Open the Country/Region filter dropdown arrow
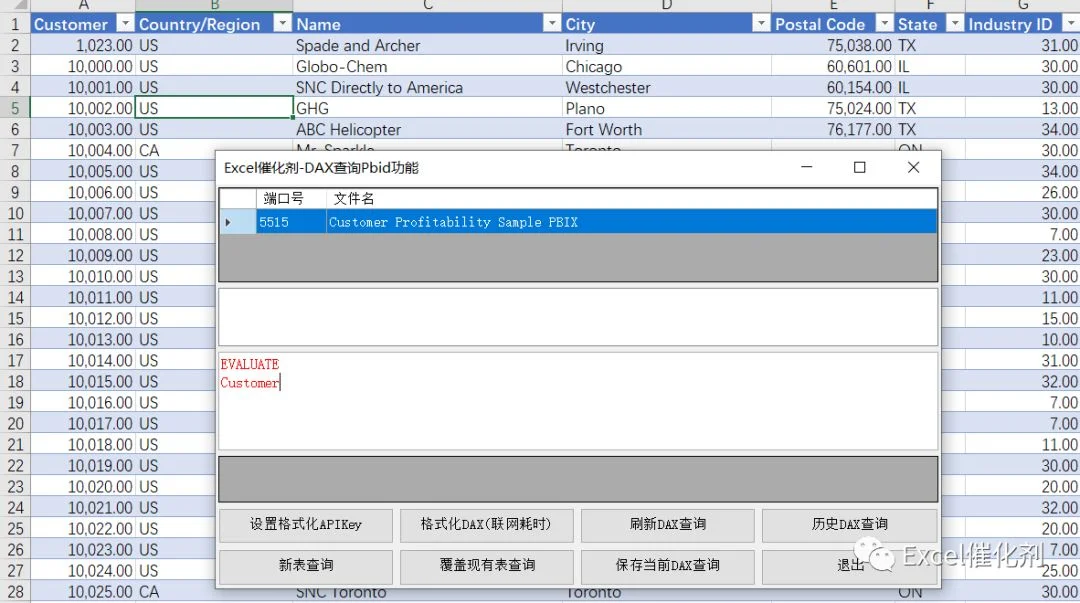 pos(282,24)
